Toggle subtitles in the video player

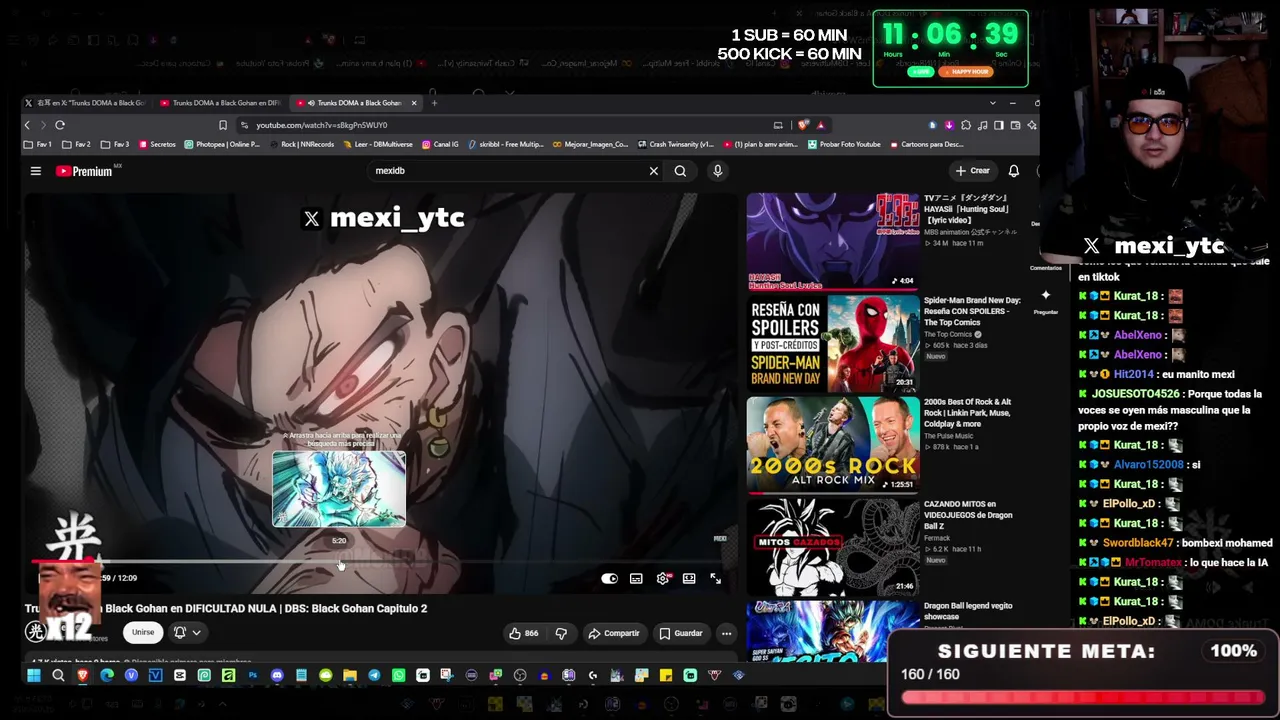(x=636, y=579)
